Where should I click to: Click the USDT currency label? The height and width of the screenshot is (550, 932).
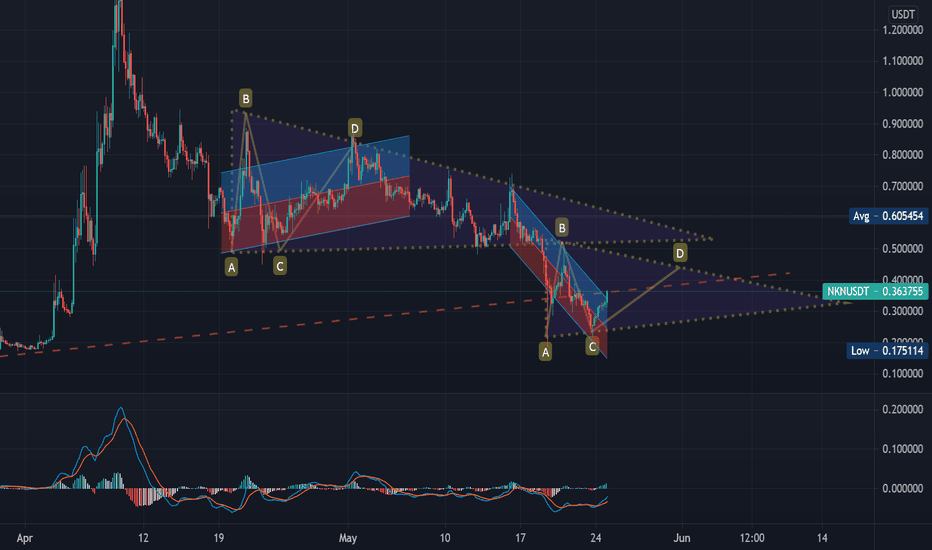point(903,14)
